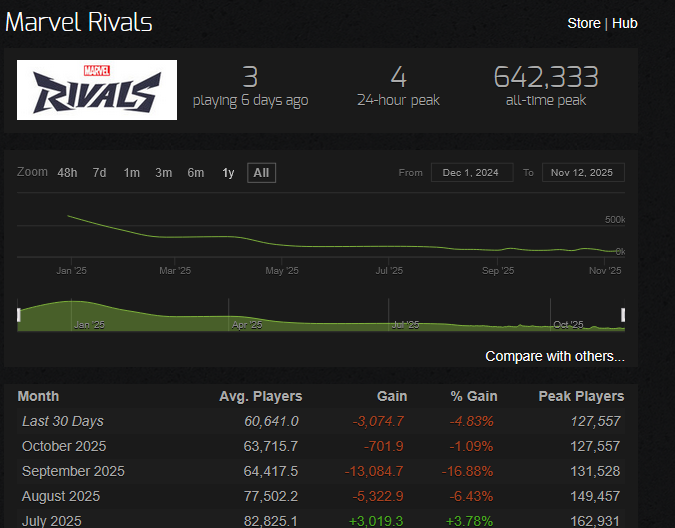Select the 1m zoom range
This screenshot has height=528, width=675.
tap(131, 173)
